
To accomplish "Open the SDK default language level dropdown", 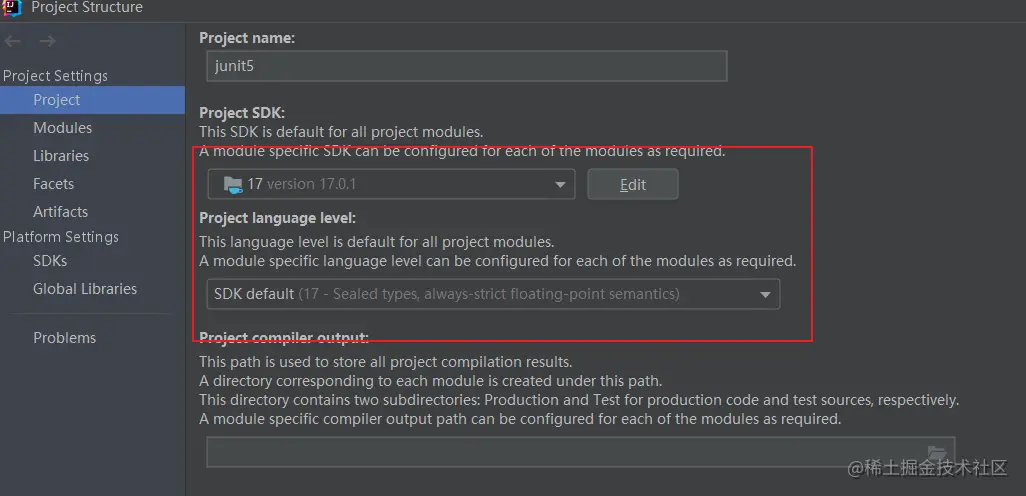I will tap(765, 294).
